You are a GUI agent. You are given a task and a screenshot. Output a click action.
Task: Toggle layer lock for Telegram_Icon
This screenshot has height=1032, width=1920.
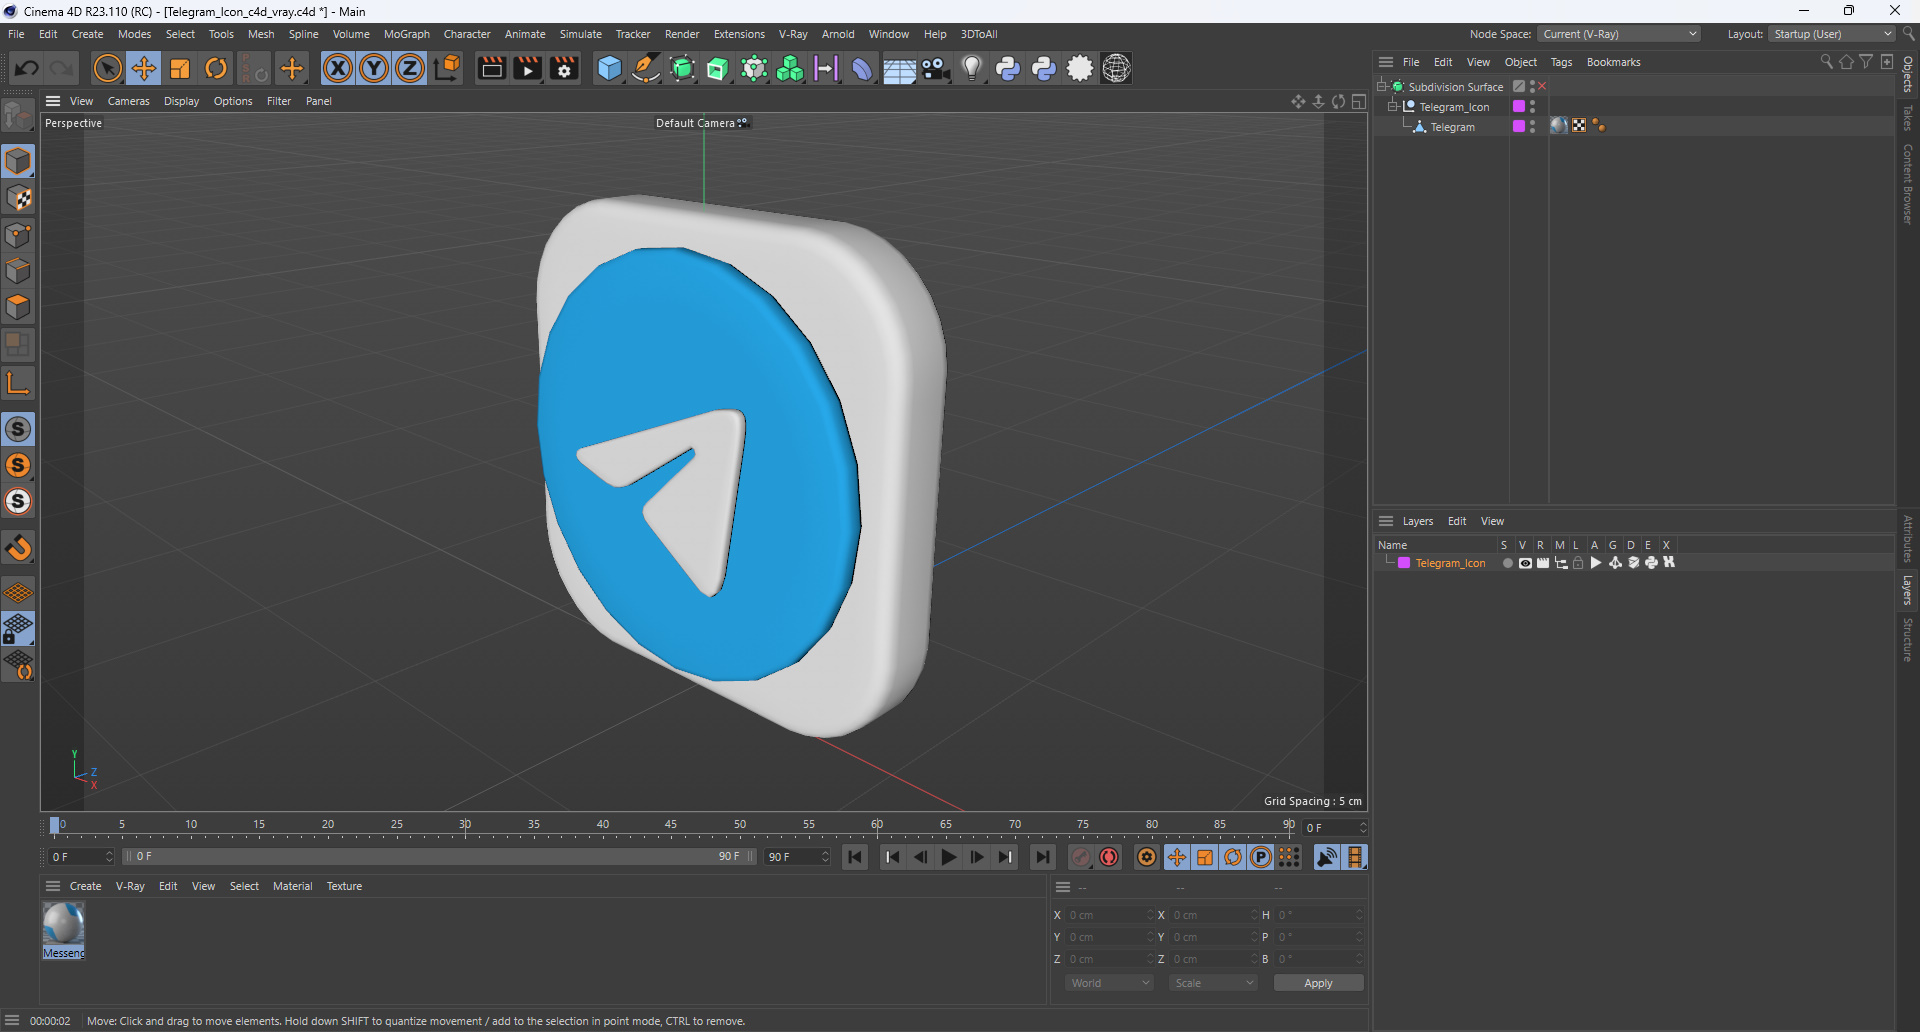pyautogui.click(x=1579, y=563)
